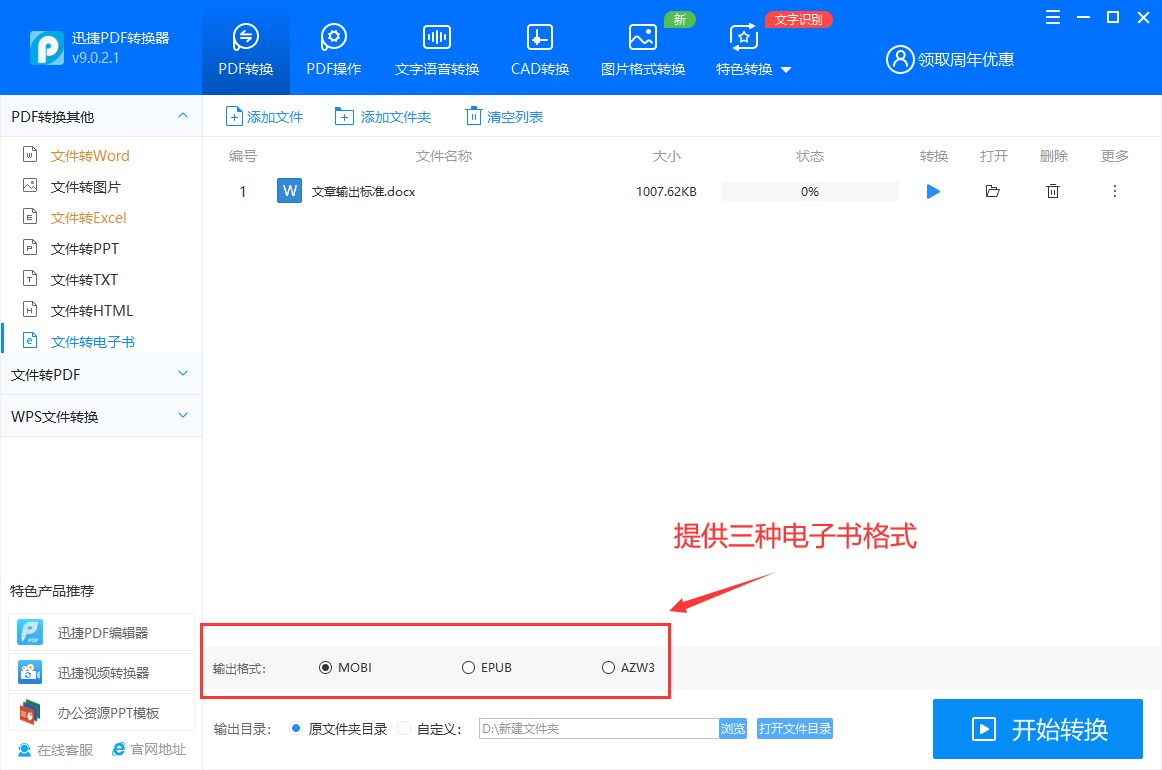This screenshot has width=1162, height=770.
Task: Click the 开始转换 button
Action: [1037, 729]
